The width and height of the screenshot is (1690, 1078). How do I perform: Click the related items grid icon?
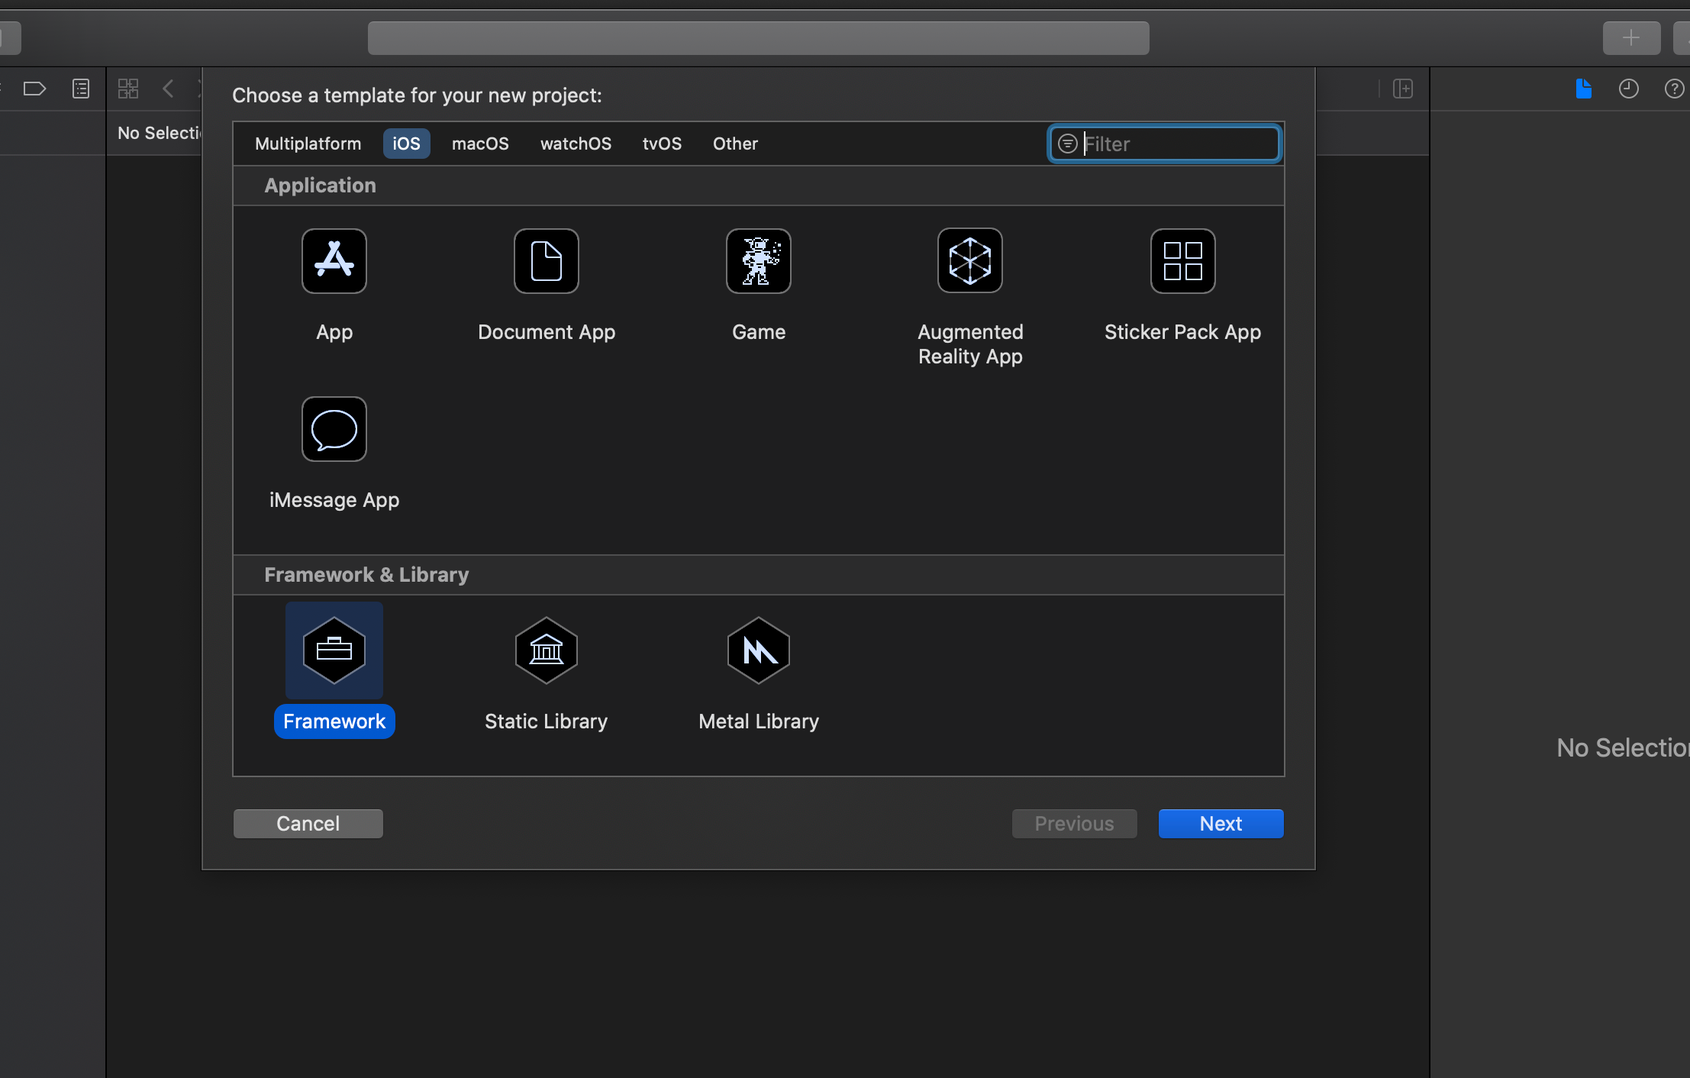point(128,89)
